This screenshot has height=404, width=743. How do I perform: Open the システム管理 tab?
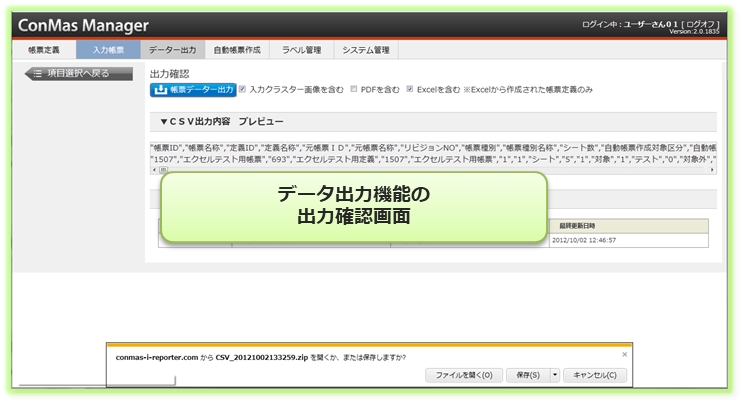pyautogui.click(x=365, y=49)
